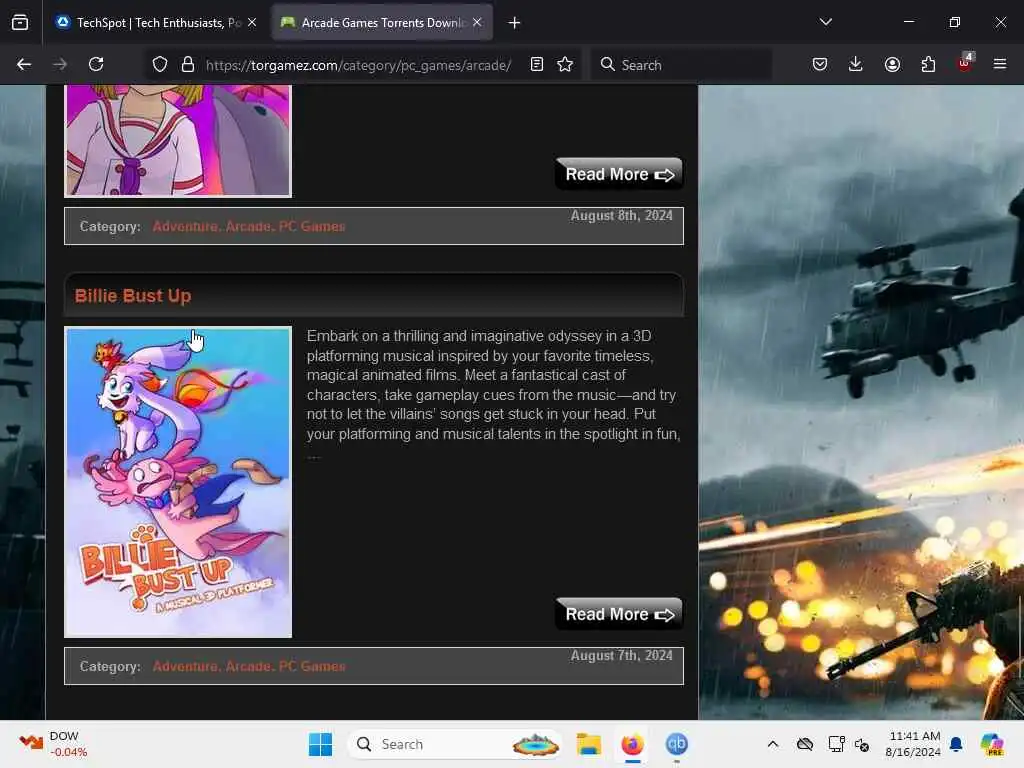The width and height of the screenshot is (1024, 768).
Task: Open the Firefox account menu
Action: (892, 64)
